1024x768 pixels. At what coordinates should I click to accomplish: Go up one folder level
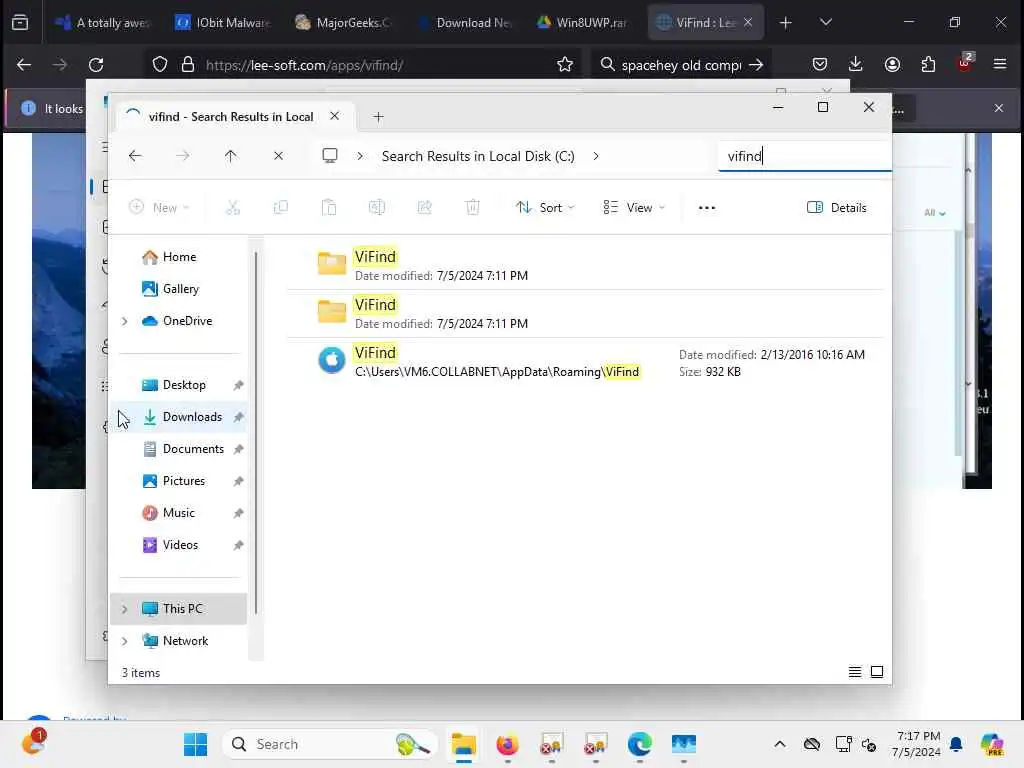tap(231, 156)
